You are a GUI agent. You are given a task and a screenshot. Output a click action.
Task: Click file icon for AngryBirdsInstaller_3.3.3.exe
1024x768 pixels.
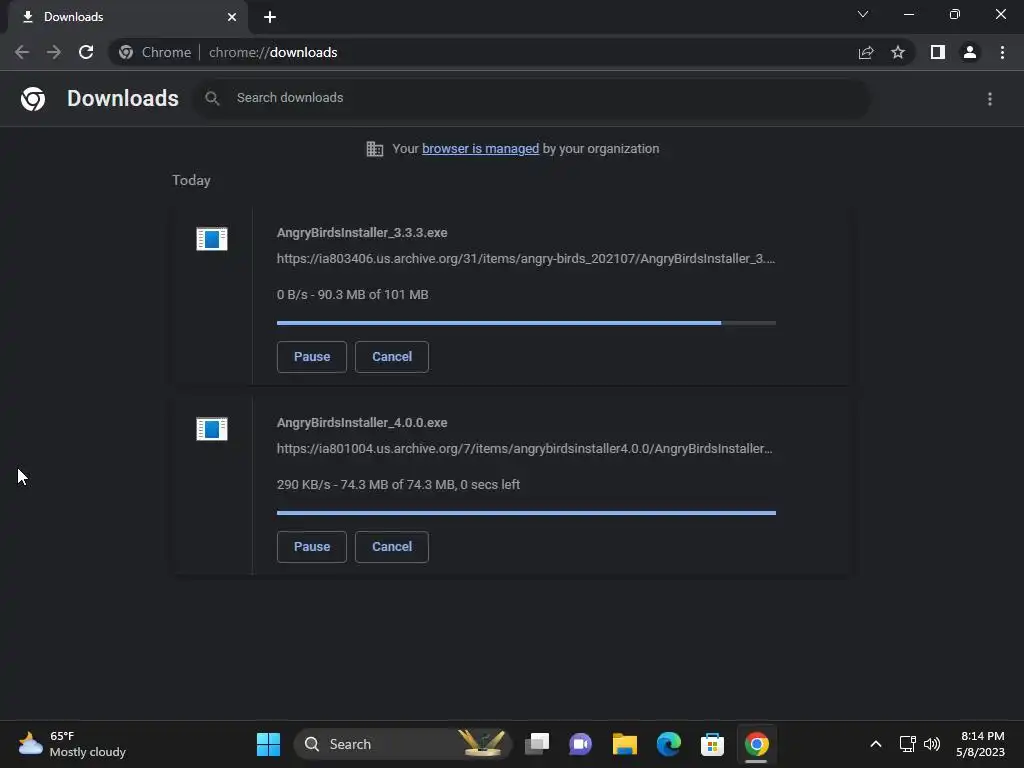(212, 239)
